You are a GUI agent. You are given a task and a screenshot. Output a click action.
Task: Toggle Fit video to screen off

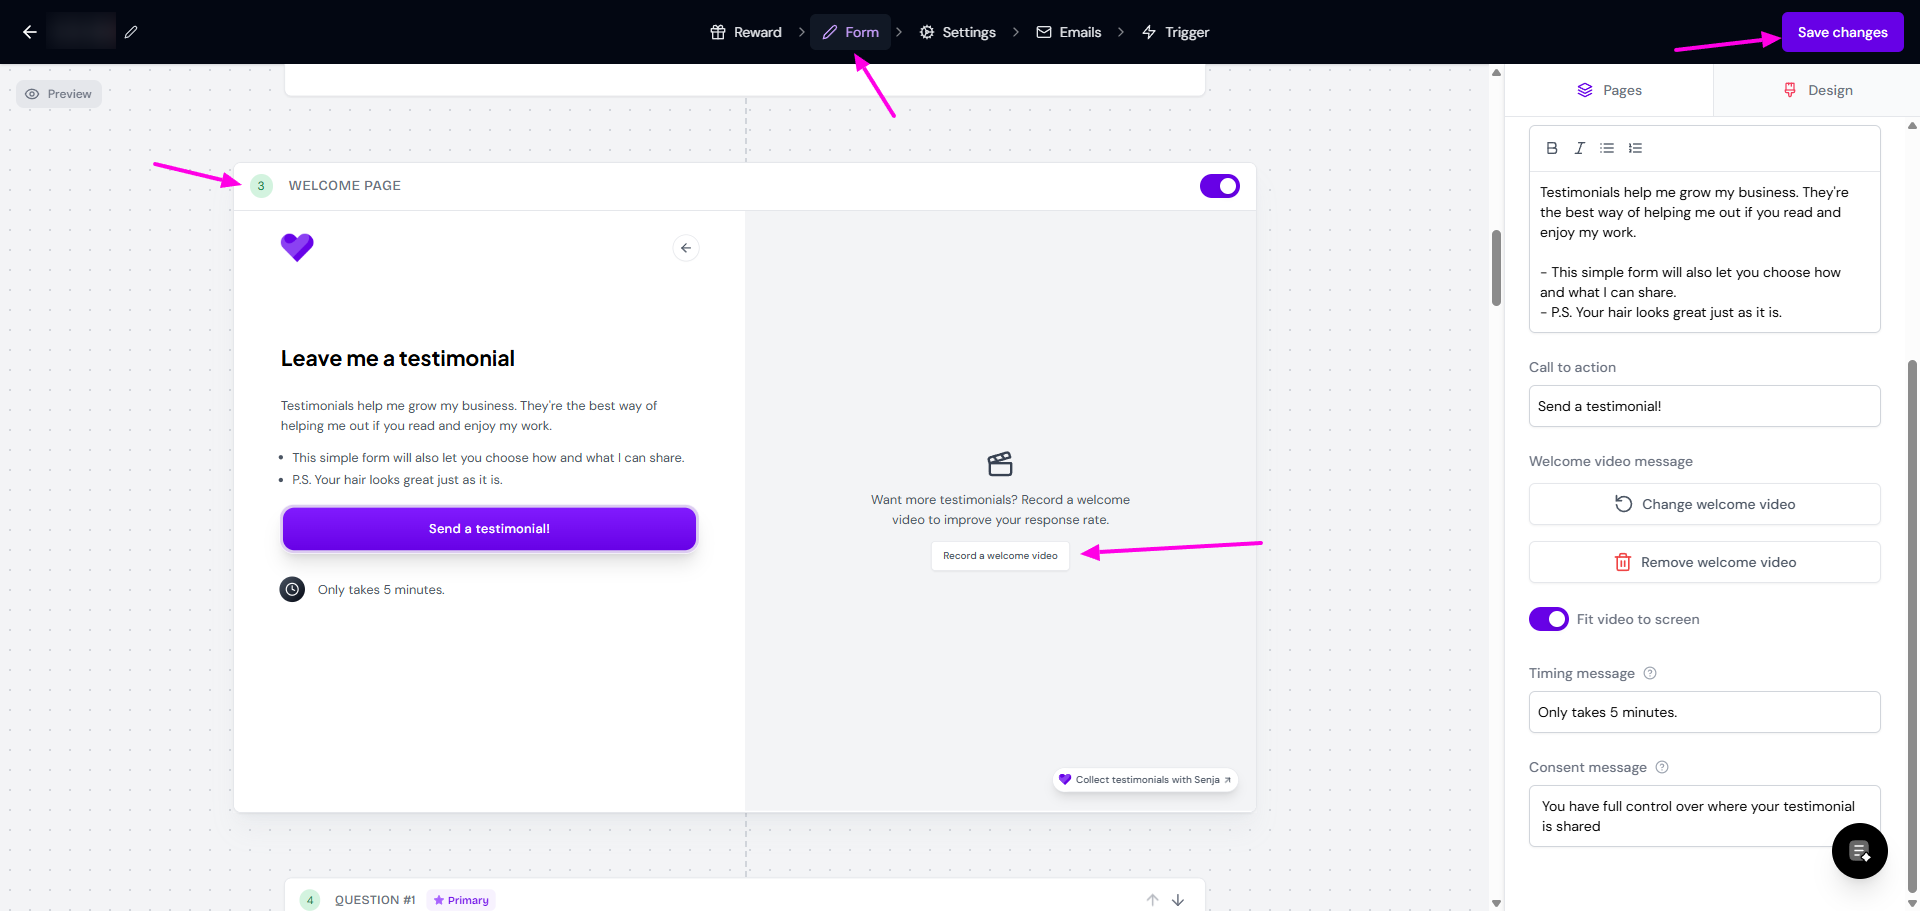(x=1548, y=619)
